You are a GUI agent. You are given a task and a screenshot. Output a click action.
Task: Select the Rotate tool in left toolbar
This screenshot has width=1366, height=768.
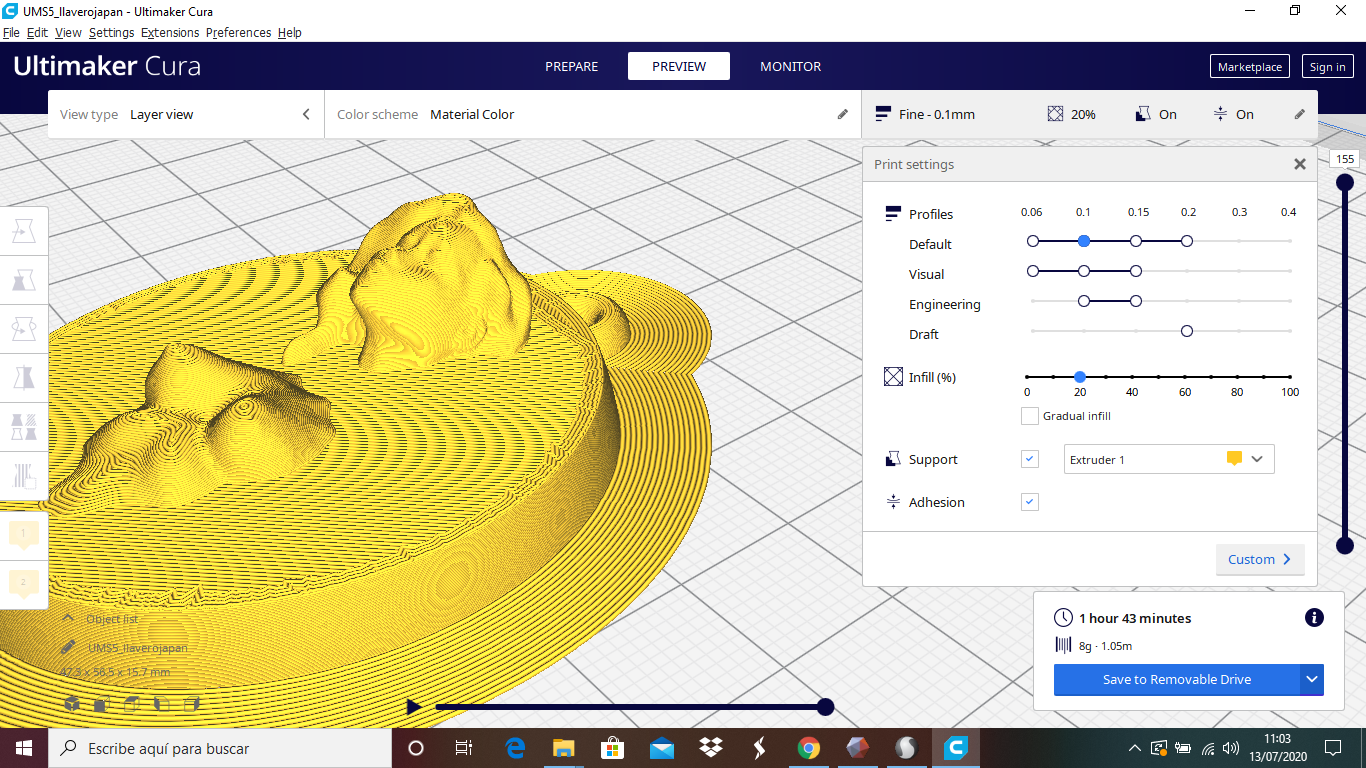[24, 329]
